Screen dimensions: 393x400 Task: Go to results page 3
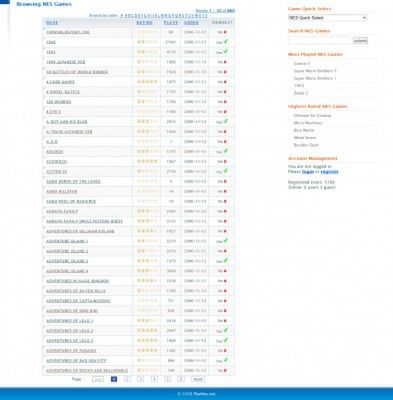140,379
